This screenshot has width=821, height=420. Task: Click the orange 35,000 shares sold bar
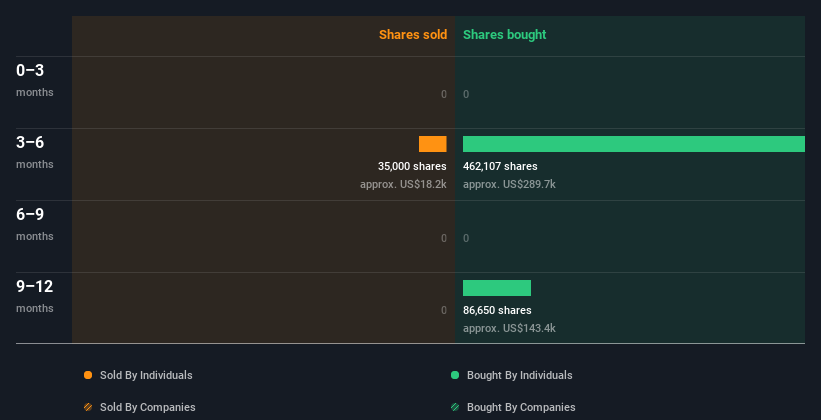pyautogui.click(x=432, y=144)
